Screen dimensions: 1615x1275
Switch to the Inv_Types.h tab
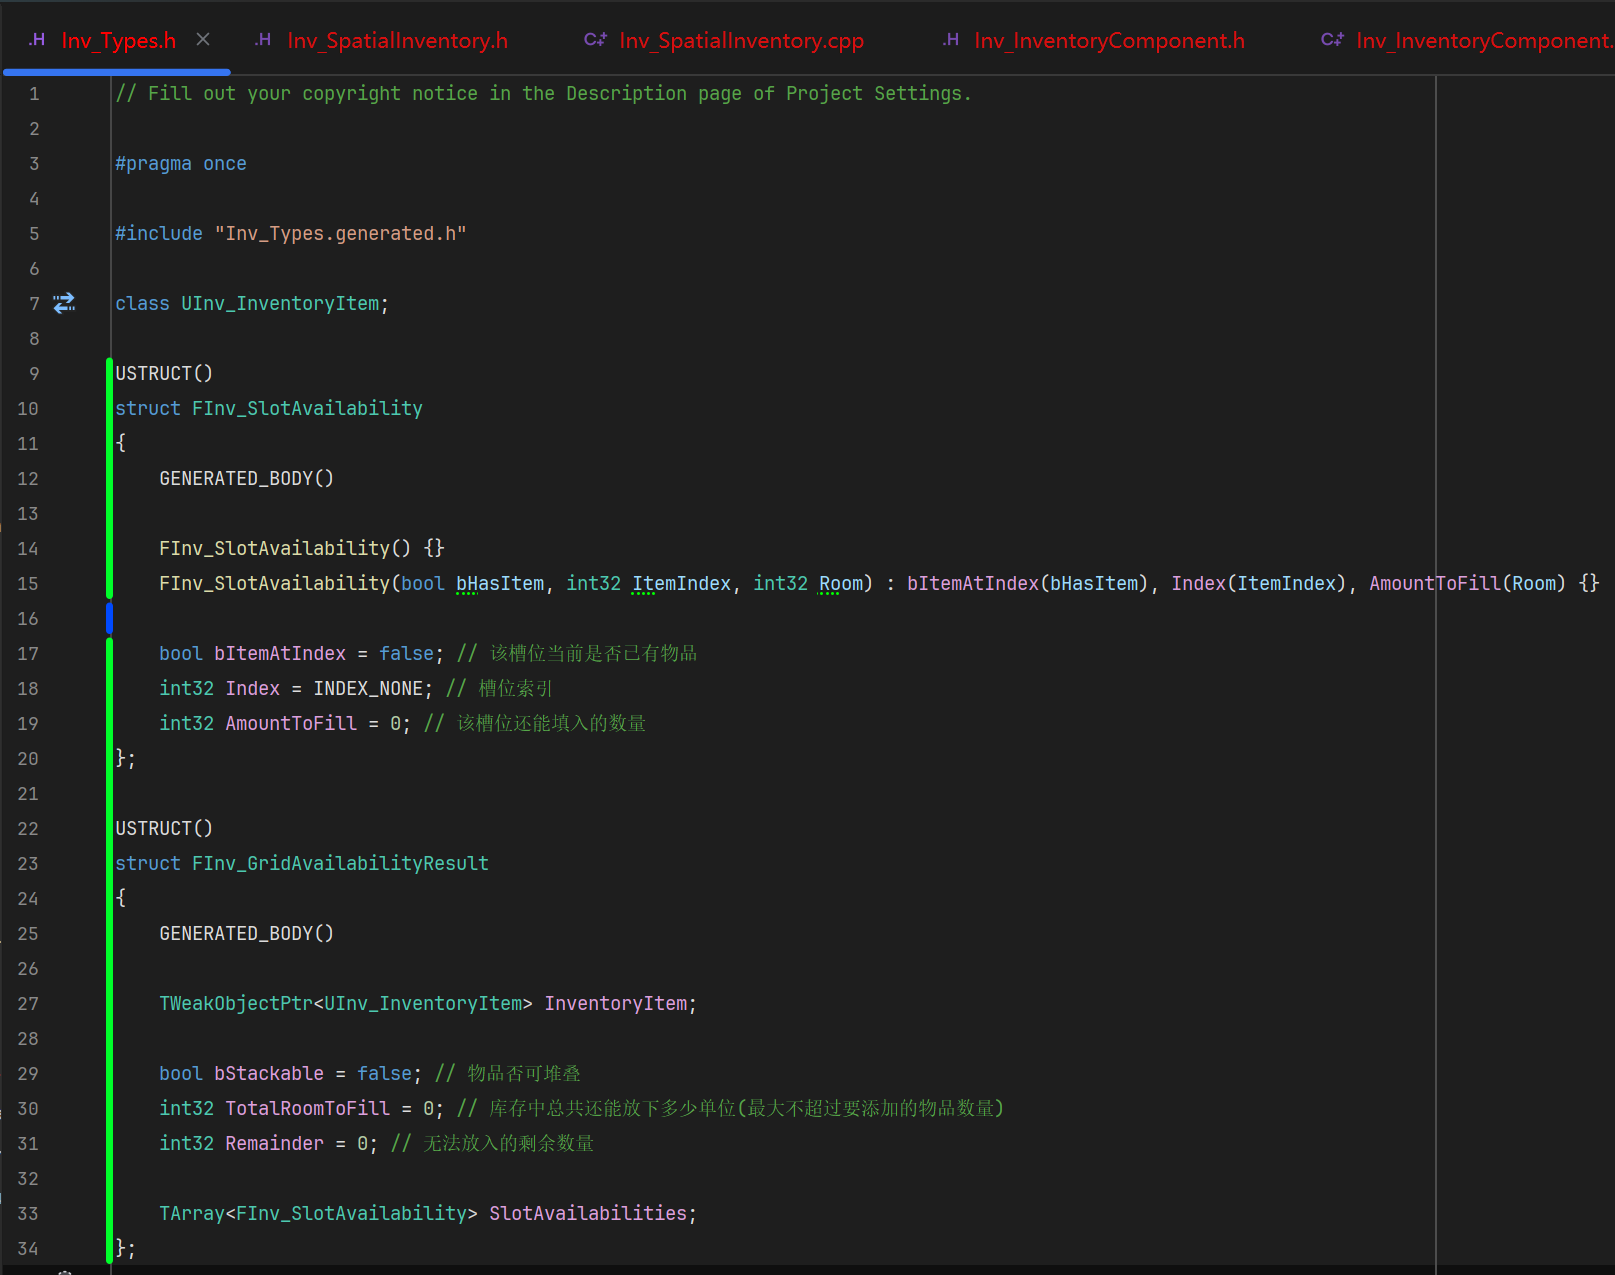click(x=118, y=40)
